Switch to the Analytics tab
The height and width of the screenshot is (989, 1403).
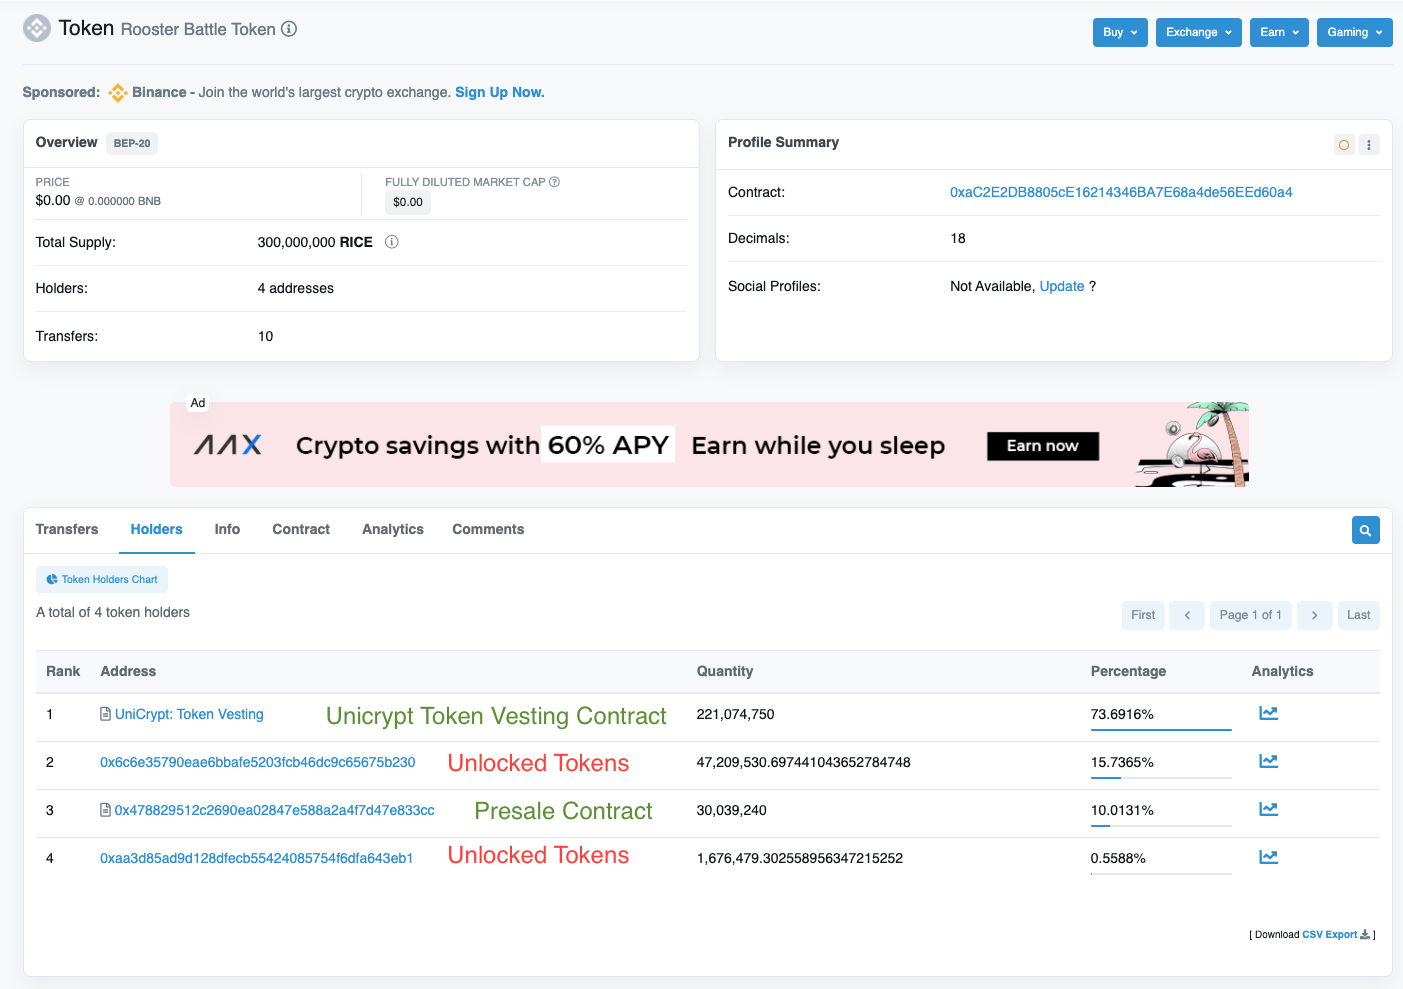(392, 529)
